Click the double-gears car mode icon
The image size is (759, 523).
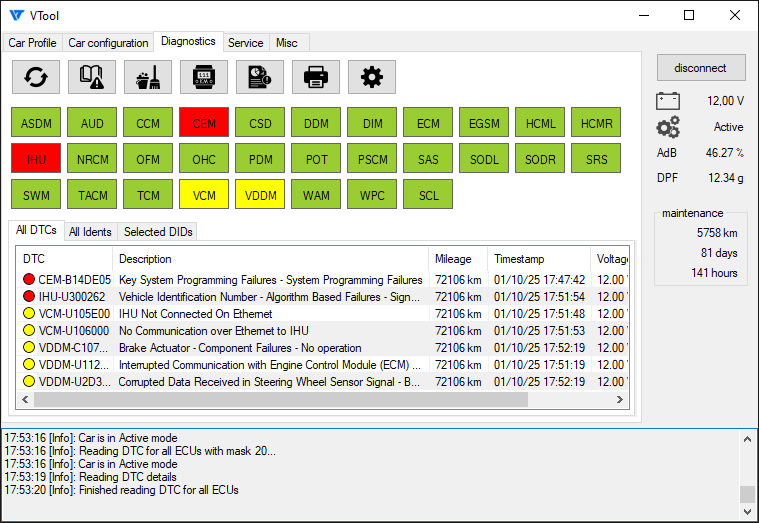pyautogui.click(x=667, y=127)
